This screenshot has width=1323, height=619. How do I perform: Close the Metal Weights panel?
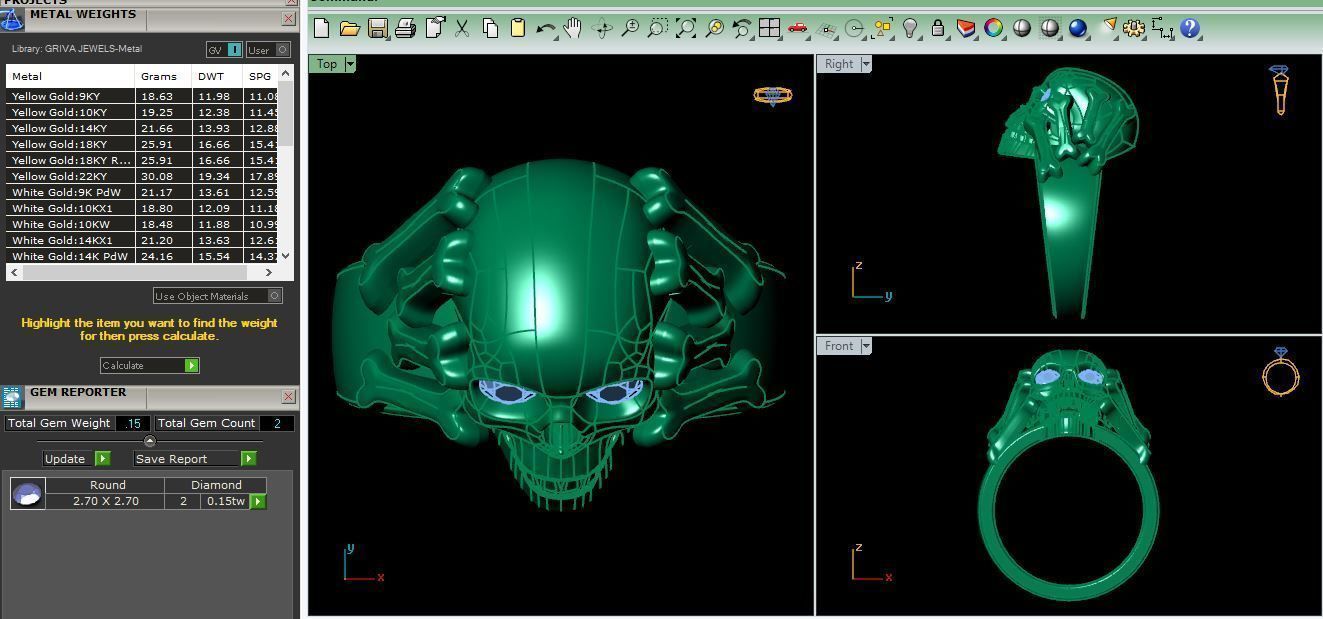click(289, 18)
